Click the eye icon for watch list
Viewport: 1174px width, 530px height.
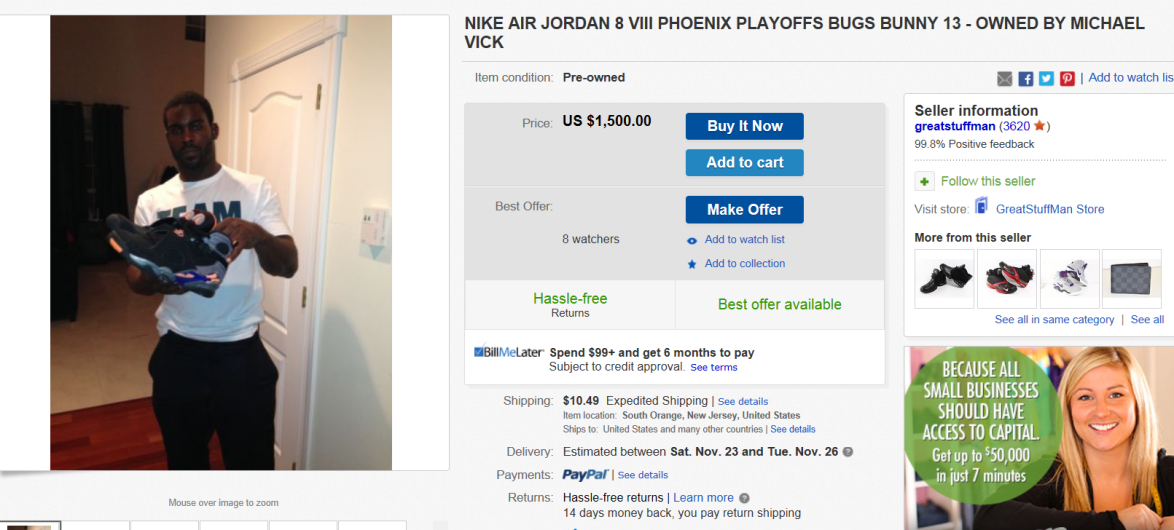(x=692, y=240)
